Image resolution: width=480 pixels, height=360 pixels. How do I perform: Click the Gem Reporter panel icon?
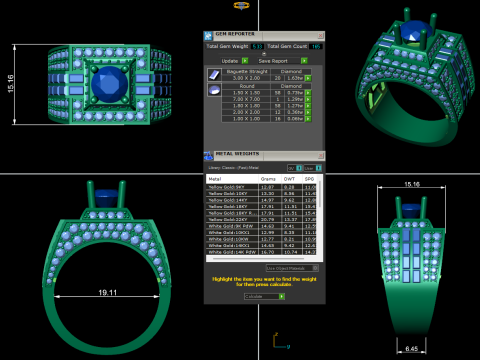pyautogui.click(x=208, y=36)
